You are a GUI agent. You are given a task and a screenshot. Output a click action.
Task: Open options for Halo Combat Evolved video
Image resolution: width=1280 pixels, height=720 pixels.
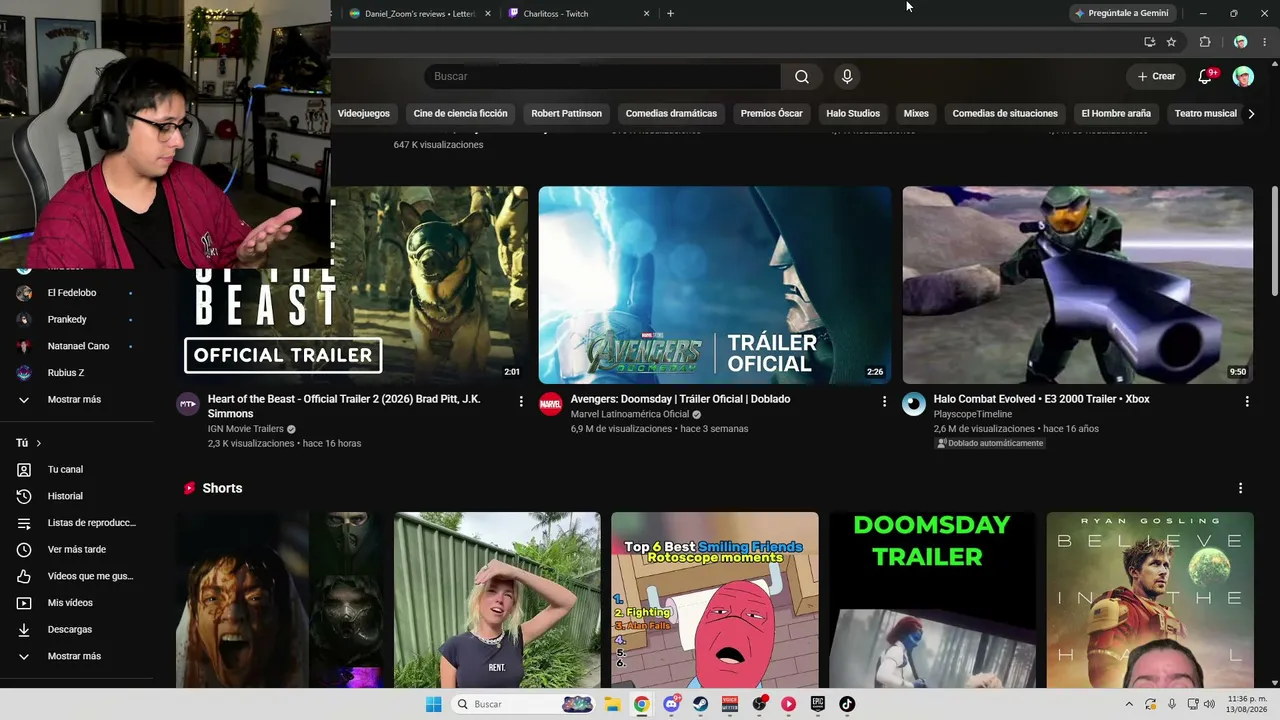point(1247,401)
